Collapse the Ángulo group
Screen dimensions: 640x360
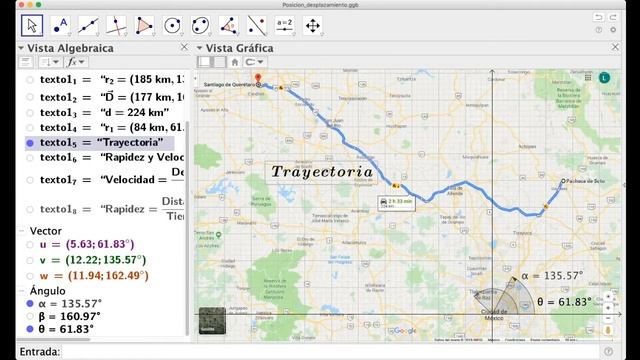pos(22,291)
